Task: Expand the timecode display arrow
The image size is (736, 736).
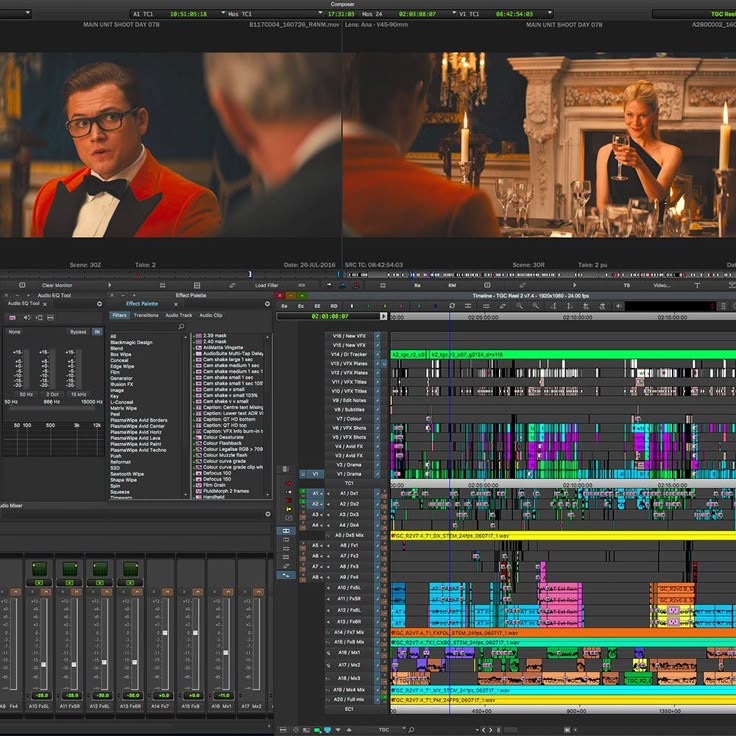Action: pyautogui.click(x=383, y=316)
